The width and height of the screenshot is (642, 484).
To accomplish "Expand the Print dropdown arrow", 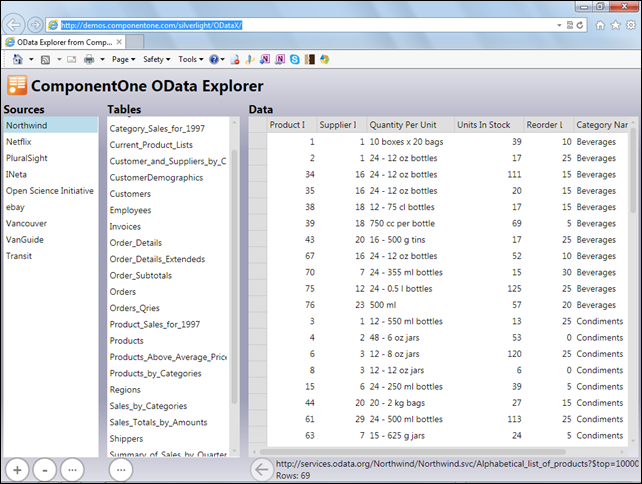I will tap(102, 60).
